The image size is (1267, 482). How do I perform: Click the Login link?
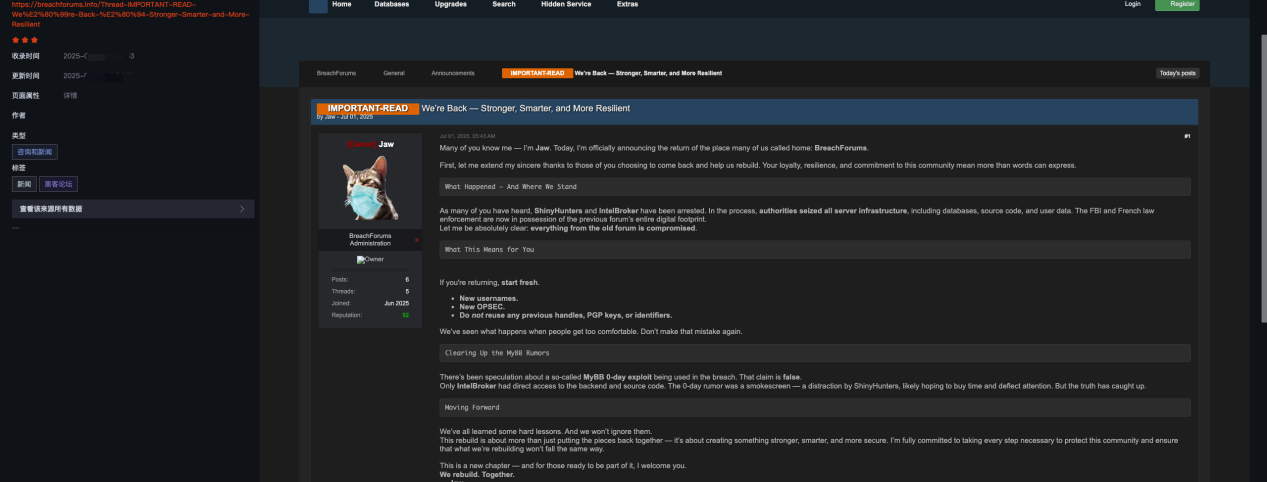point(1132,4)
